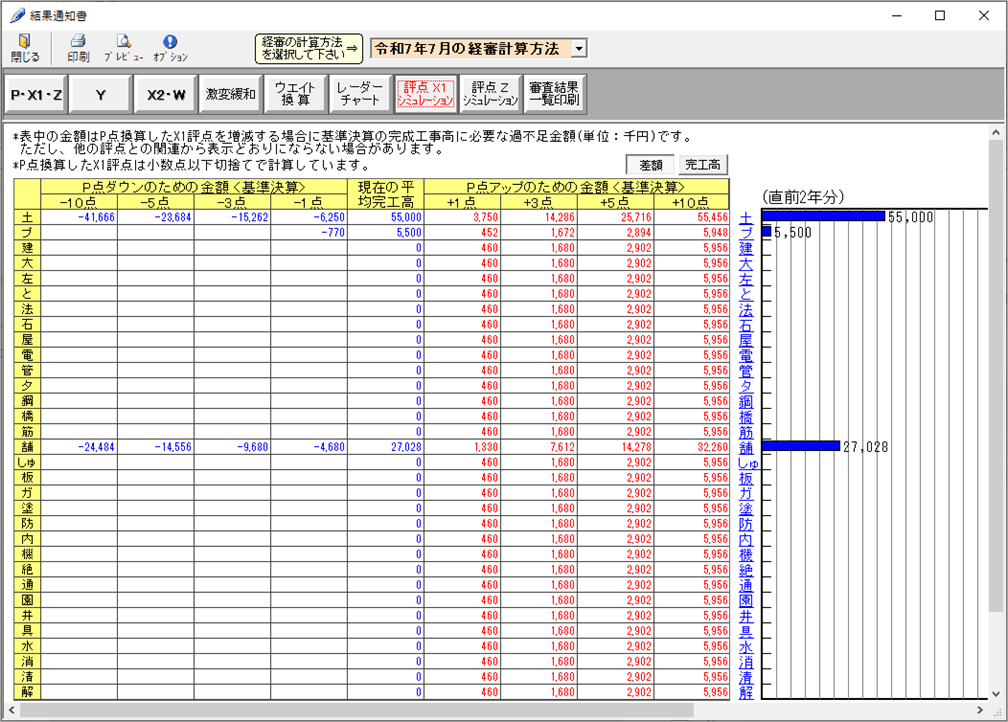
Task: Click the 3,750 cell in 土 row
Action: click(x=462, y=217)
